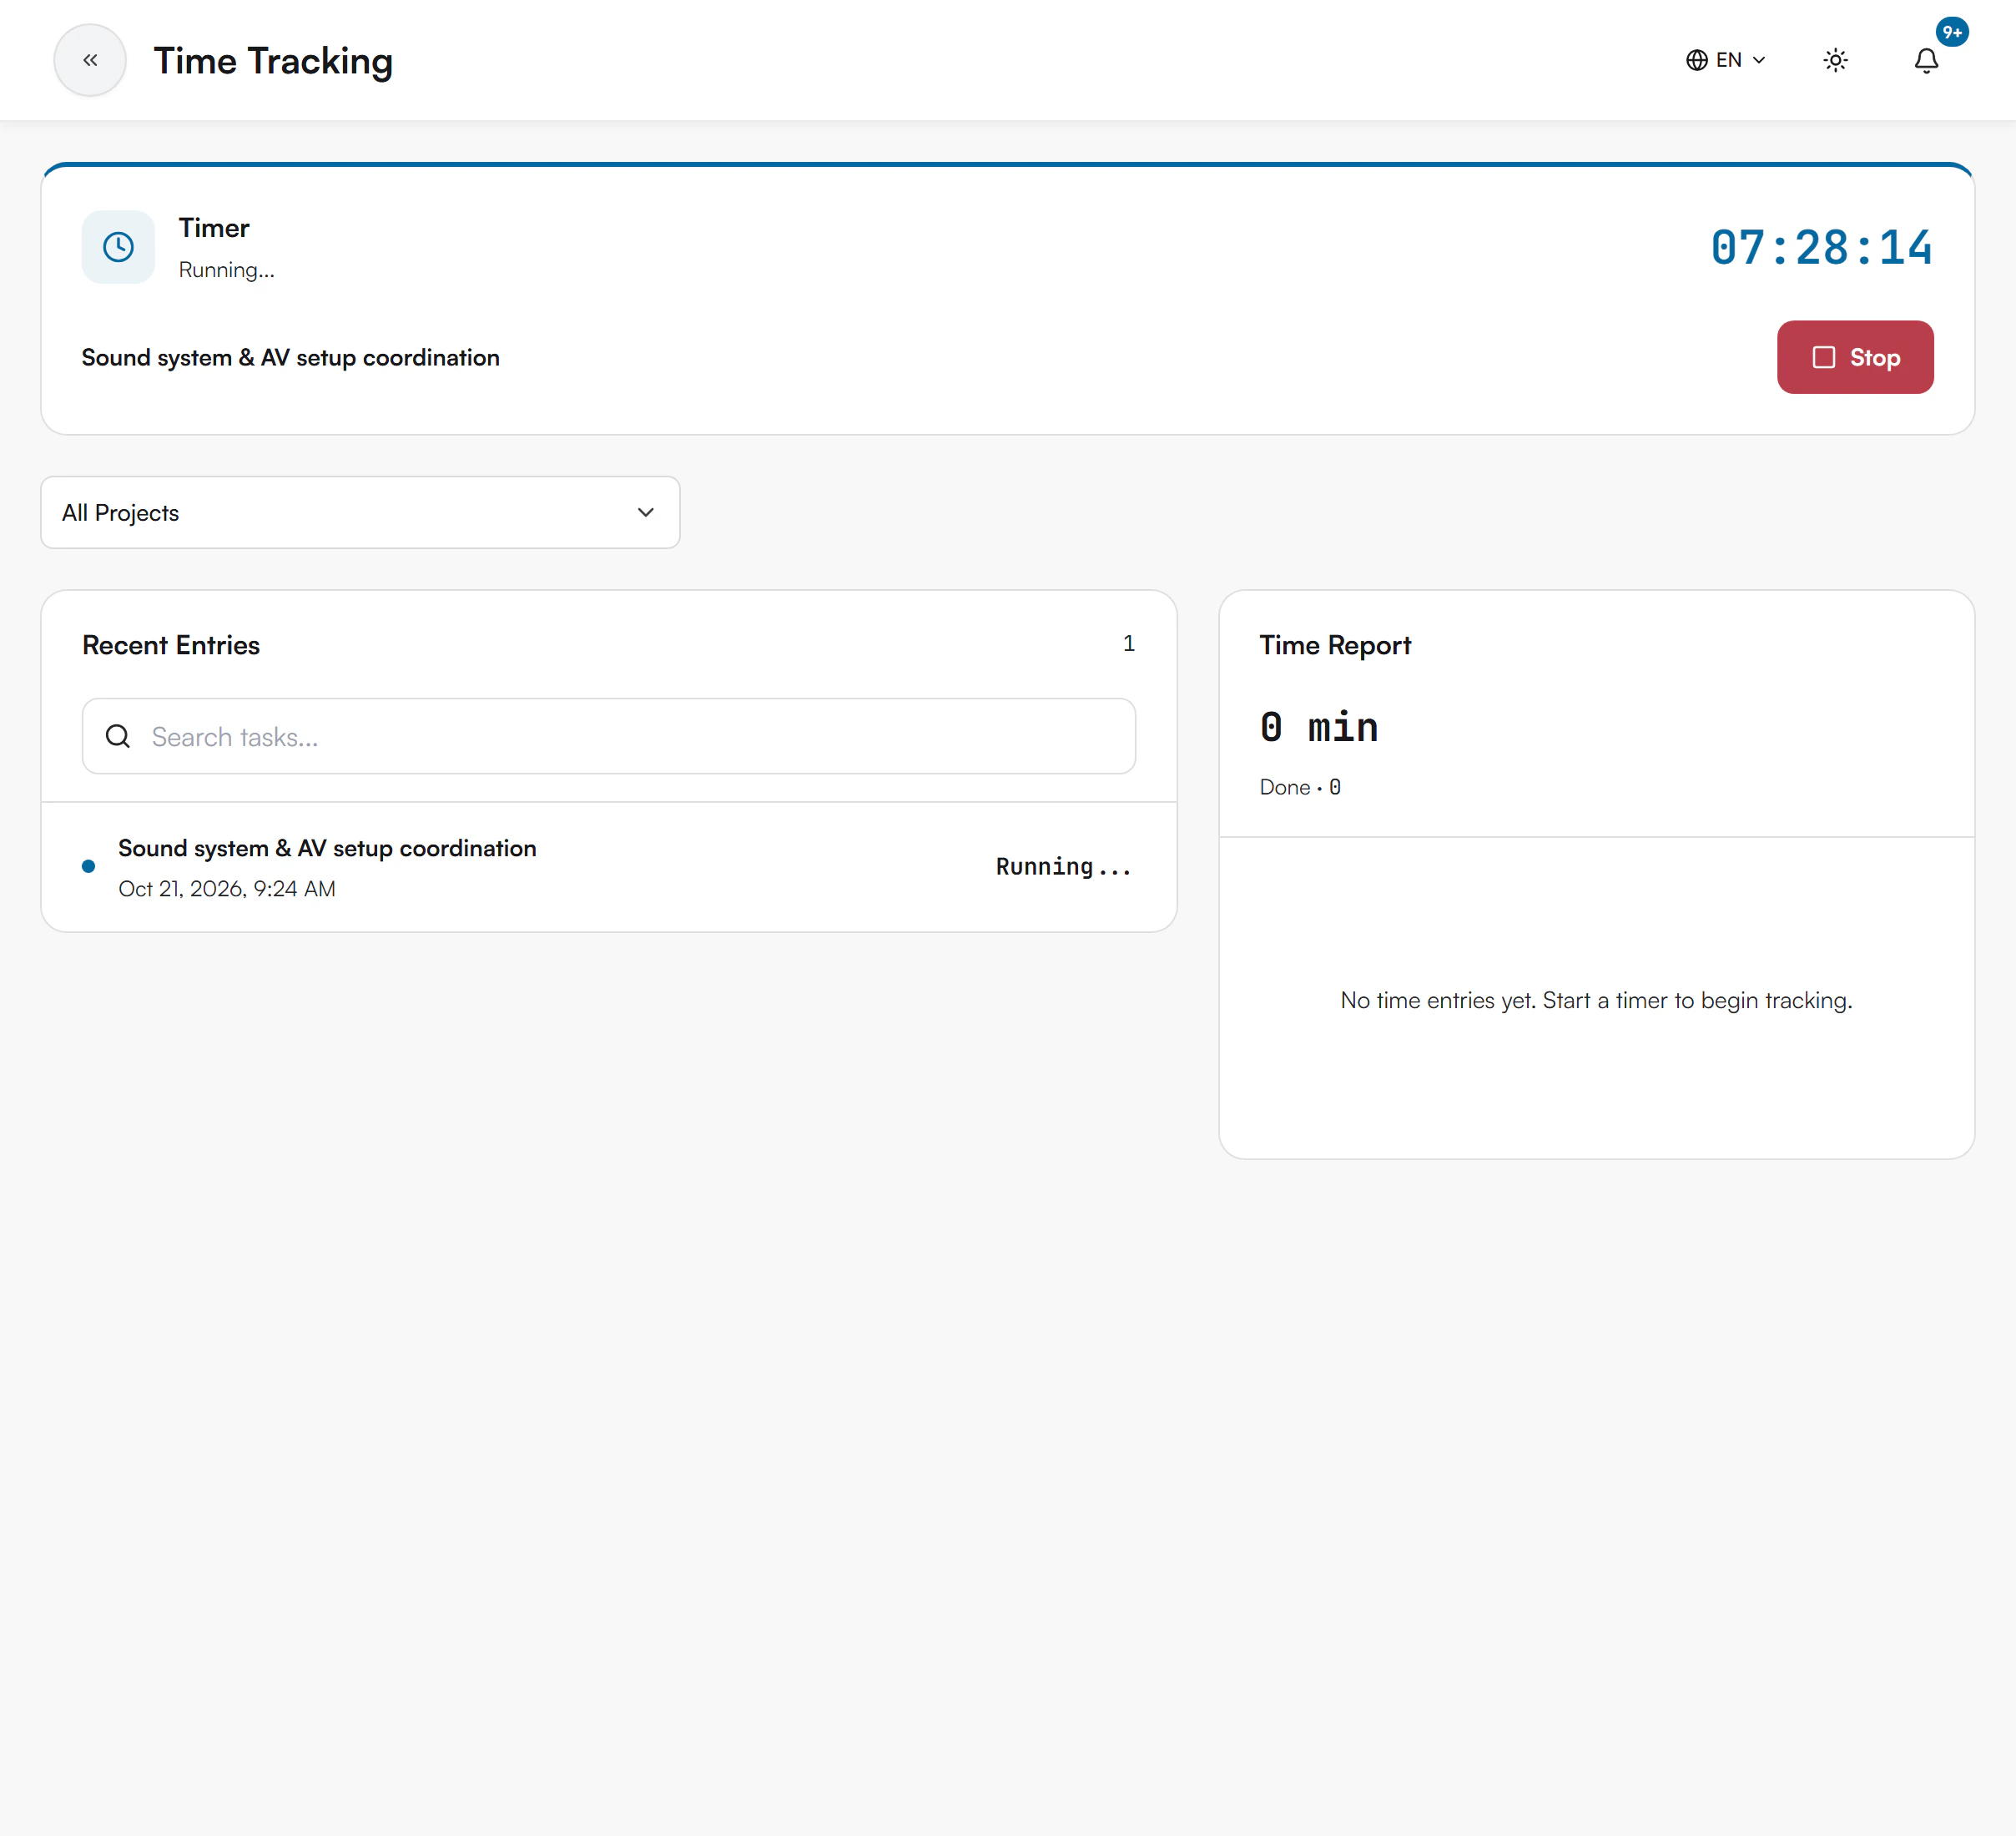Viewport: 2016px width, 1836px height.
Task: Click the entry date Oct 21, 2026, 9:24 AM
Action: pos(227,888)
